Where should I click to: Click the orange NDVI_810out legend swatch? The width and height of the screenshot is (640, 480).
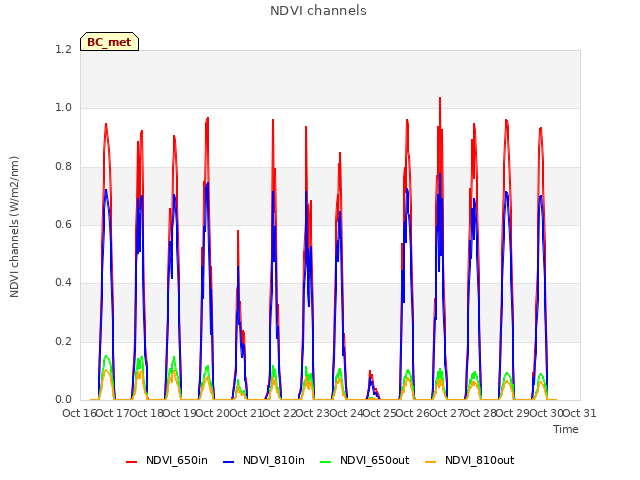(431, 462)
